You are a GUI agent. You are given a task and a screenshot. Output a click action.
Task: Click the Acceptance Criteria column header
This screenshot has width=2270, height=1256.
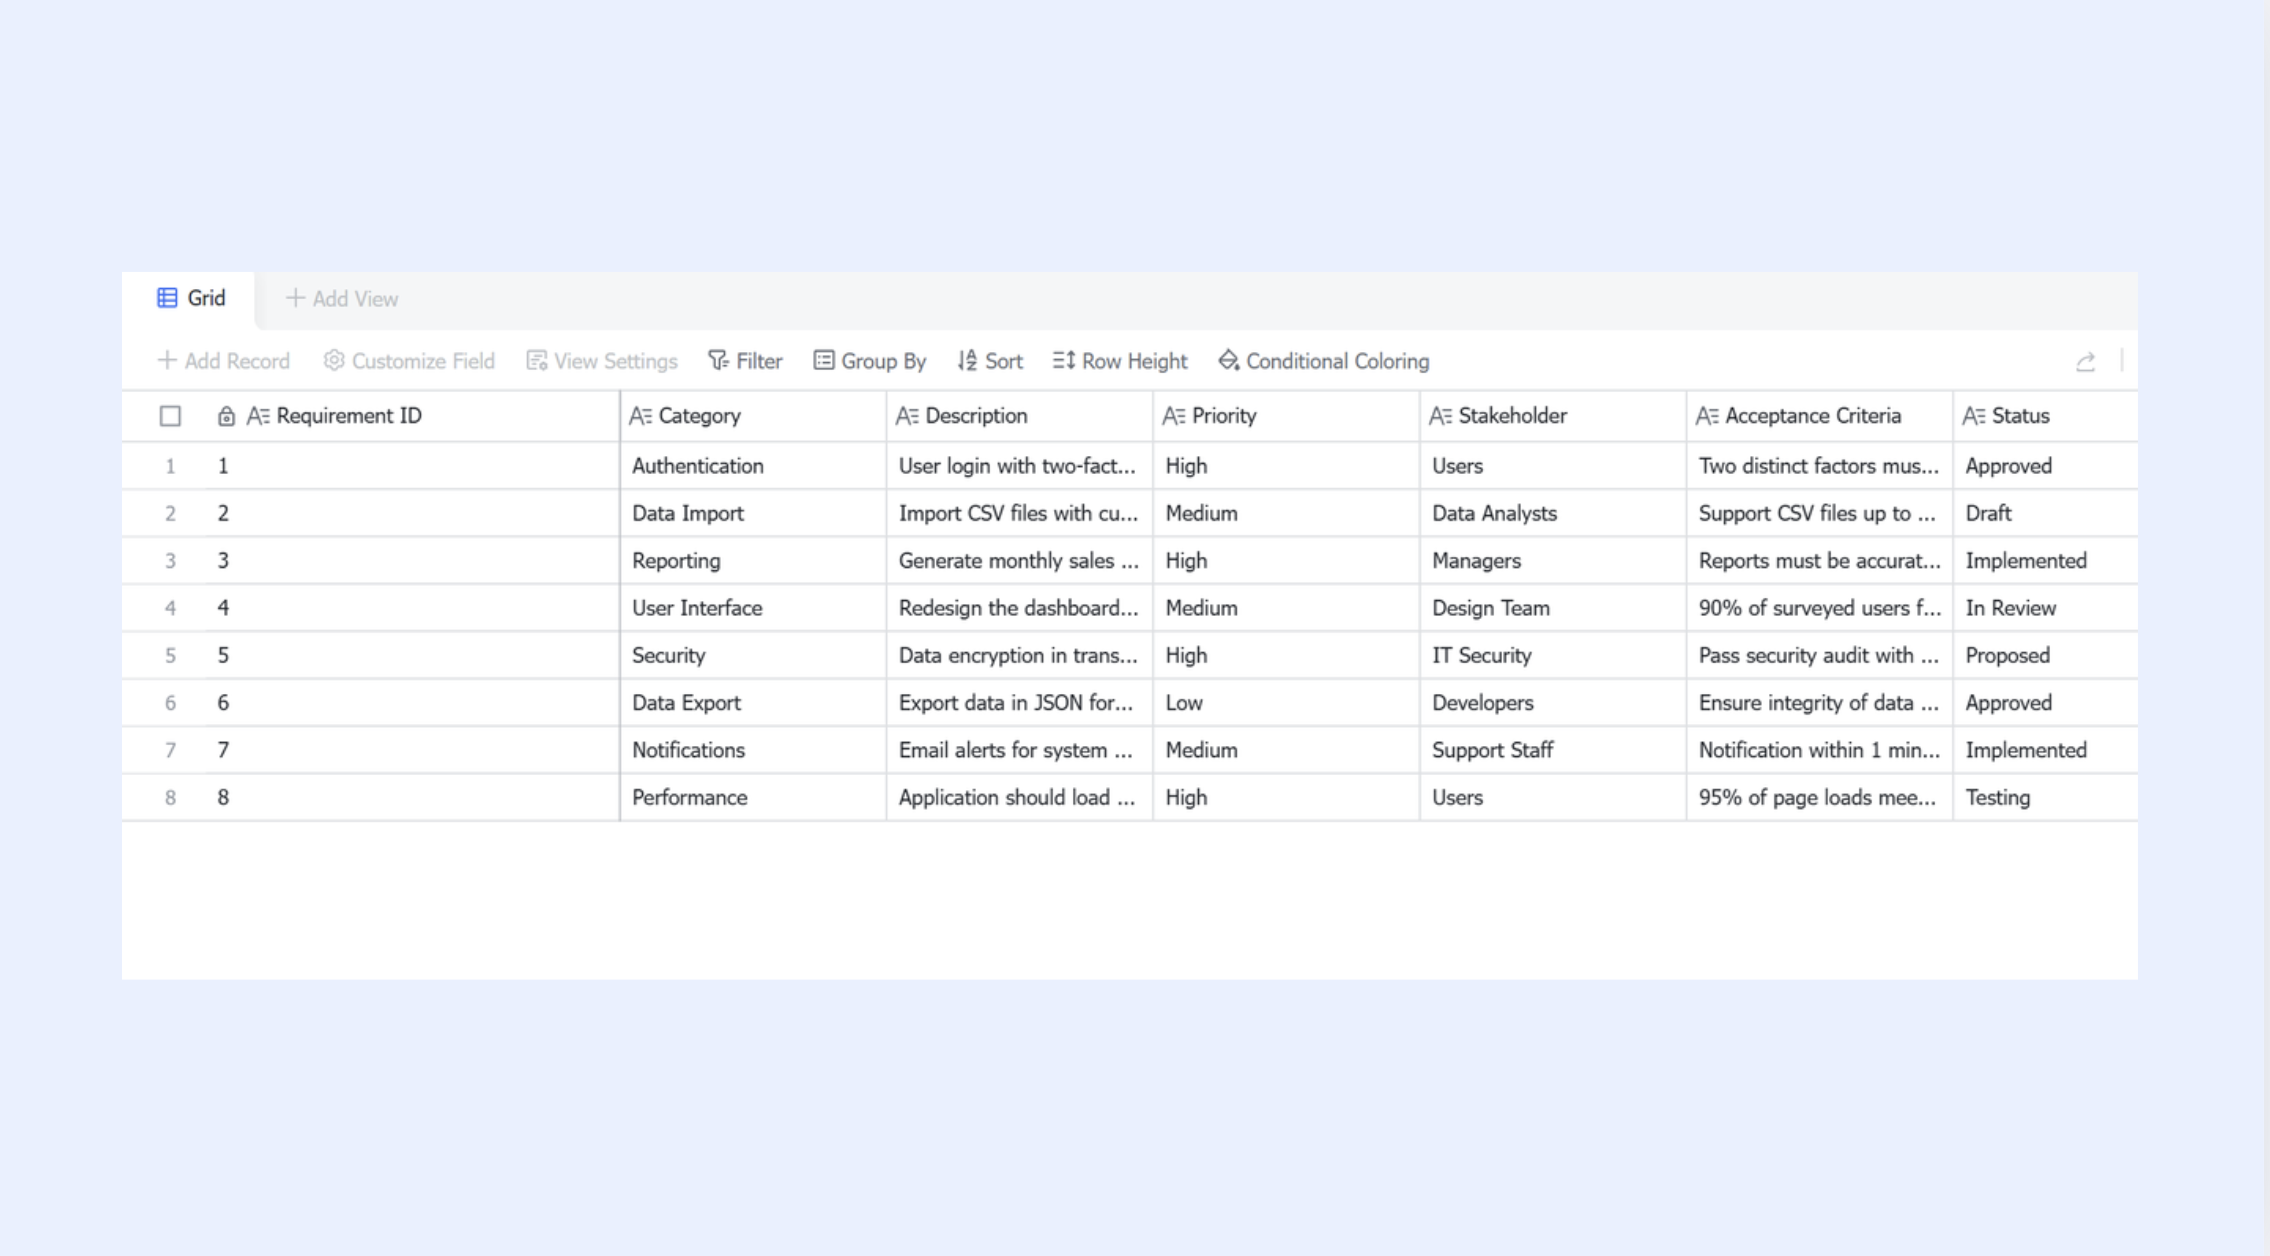click(1819, 416)
